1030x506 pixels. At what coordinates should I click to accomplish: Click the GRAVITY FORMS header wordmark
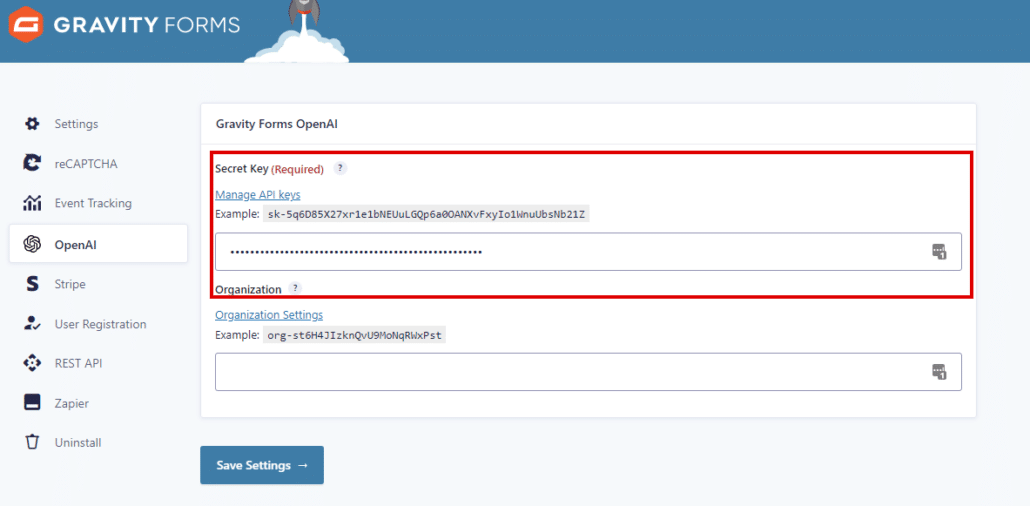point(146,25)
